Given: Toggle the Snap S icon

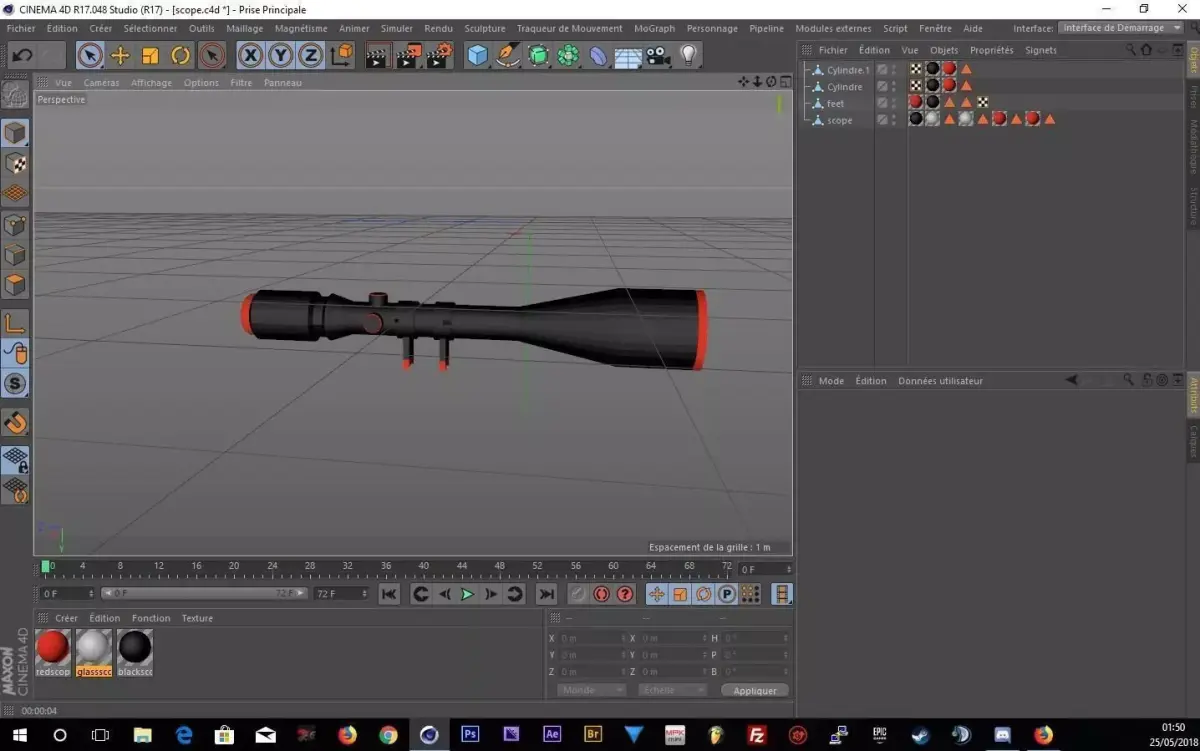Looking at the screenshot, I should (x=15, y=383).
